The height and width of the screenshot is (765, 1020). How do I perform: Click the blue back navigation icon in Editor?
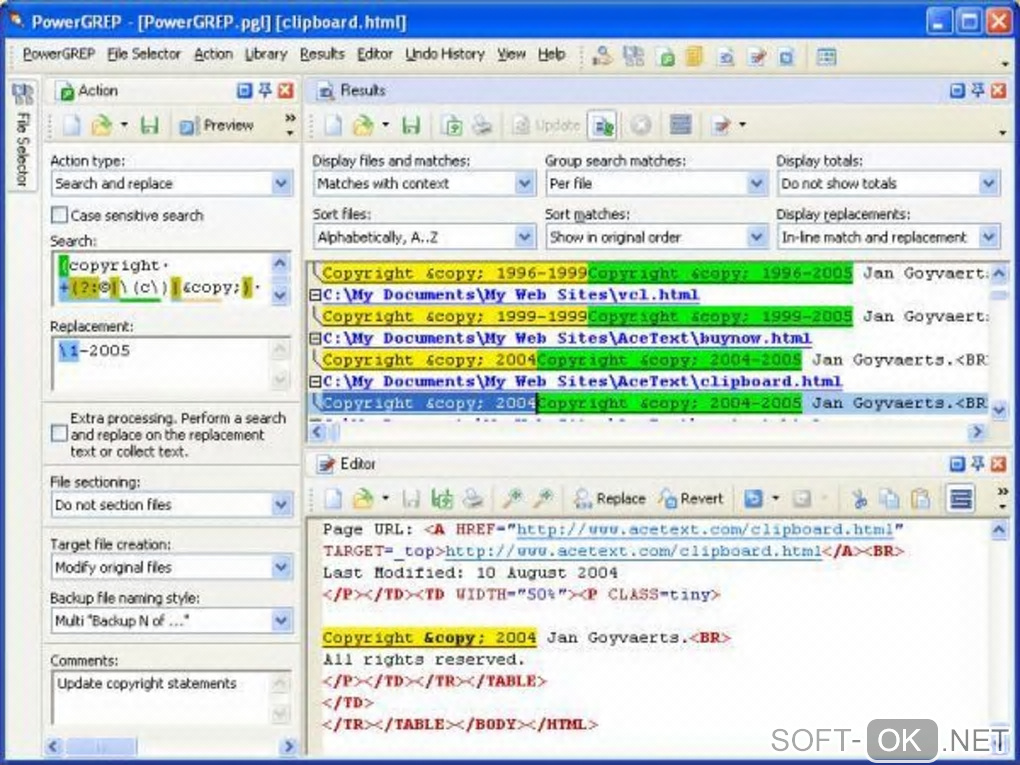(x=753, y=499)
